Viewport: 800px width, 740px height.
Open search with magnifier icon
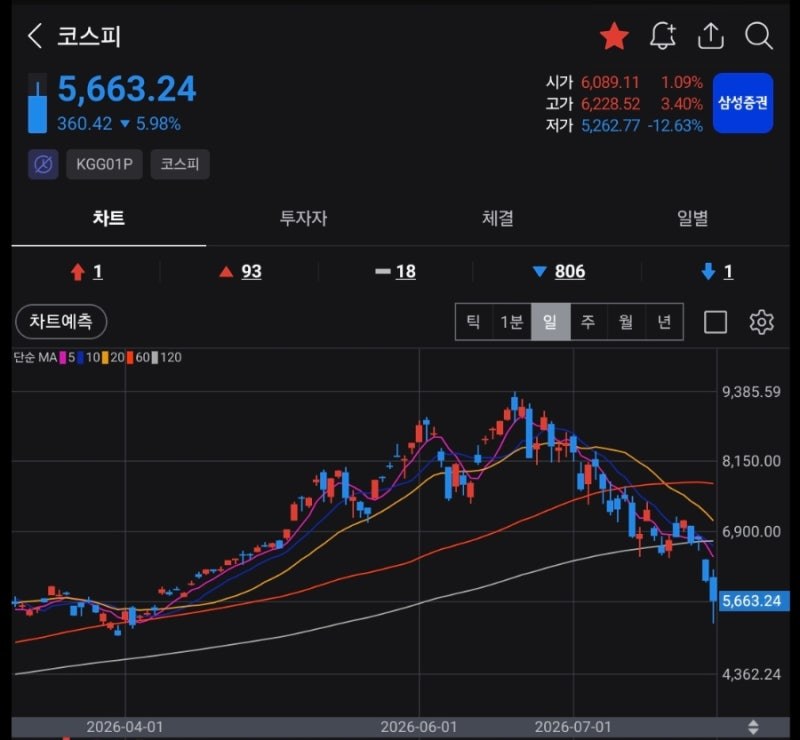click(759, 36)
